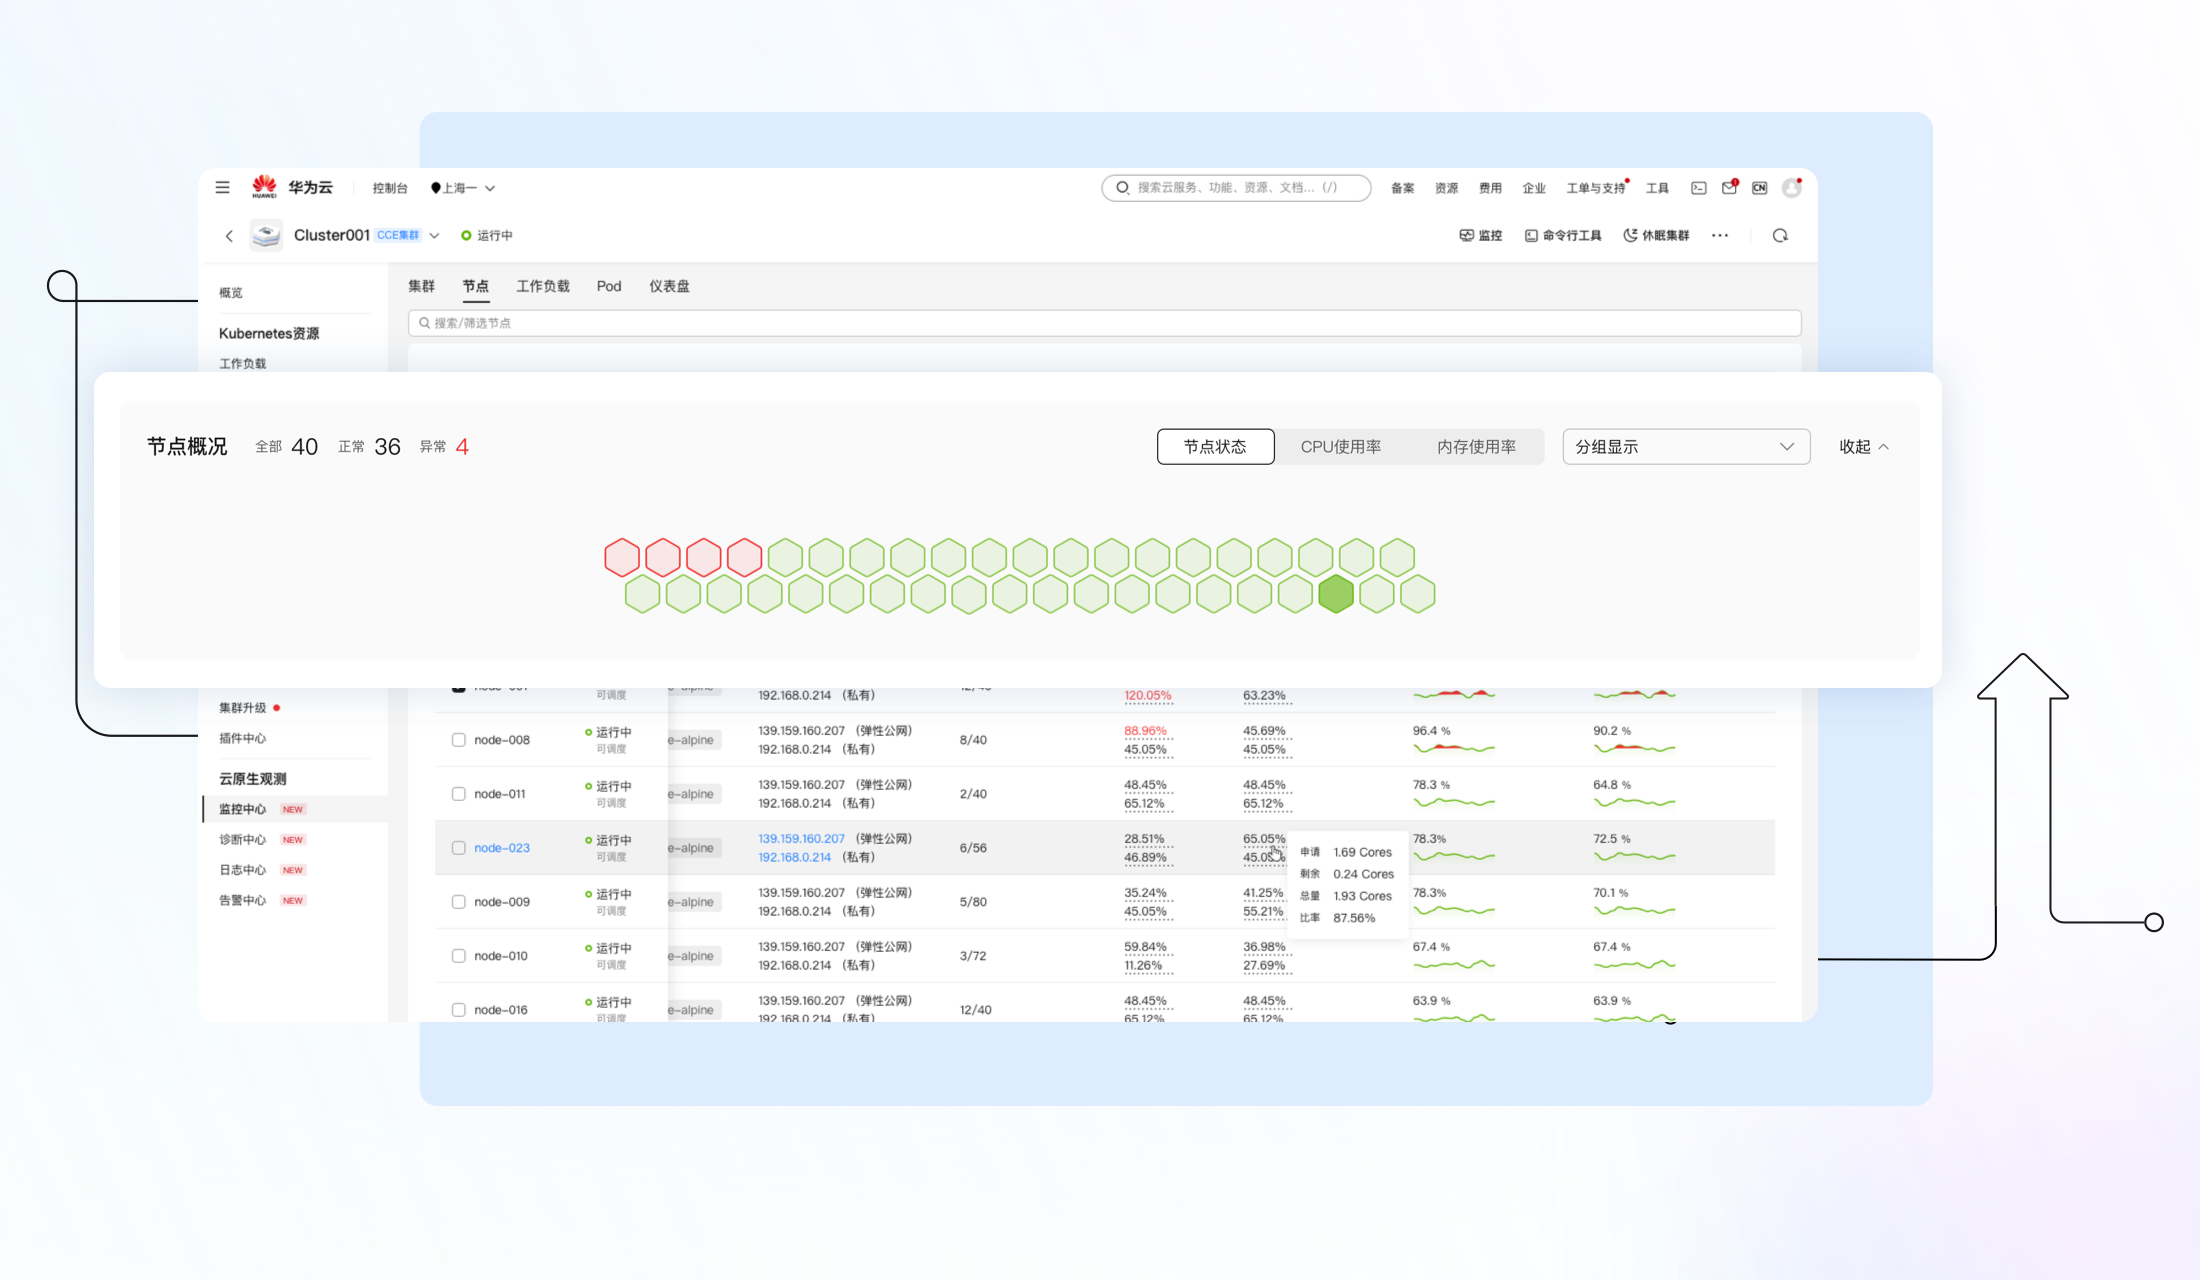Switch to the 工作负载 tab
Screen dimensions: 2200x1280
pyautogui.click(x=542, y=286)
